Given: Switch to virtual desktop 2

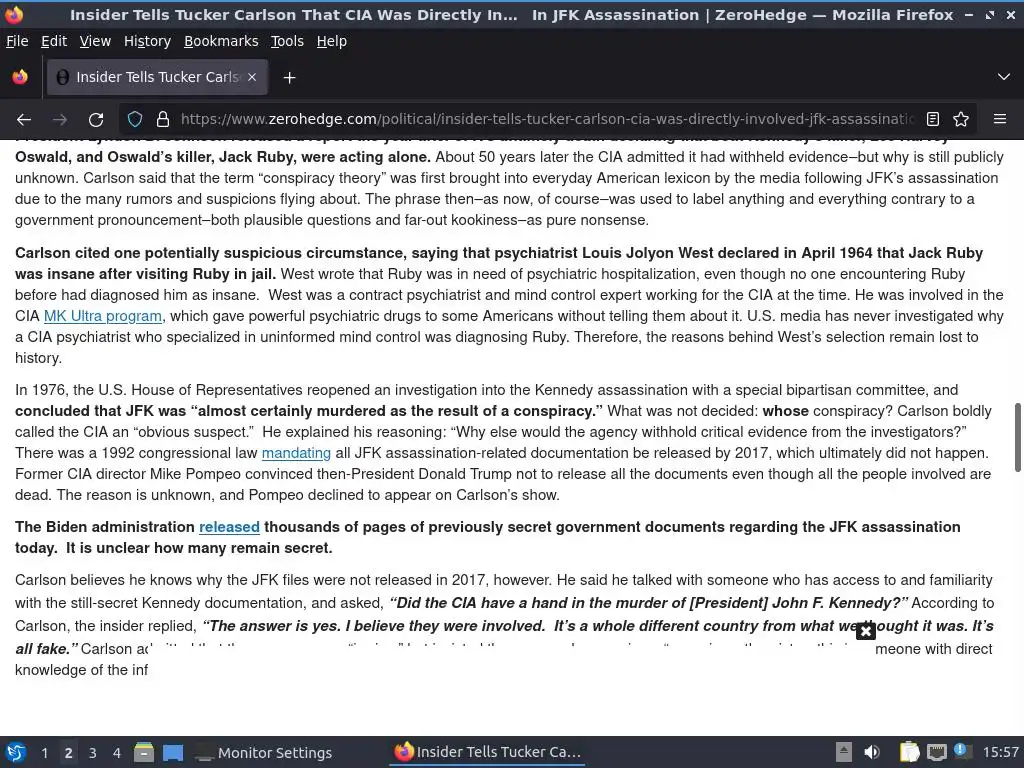Looking at the screenshot, I should click(68, 753).
